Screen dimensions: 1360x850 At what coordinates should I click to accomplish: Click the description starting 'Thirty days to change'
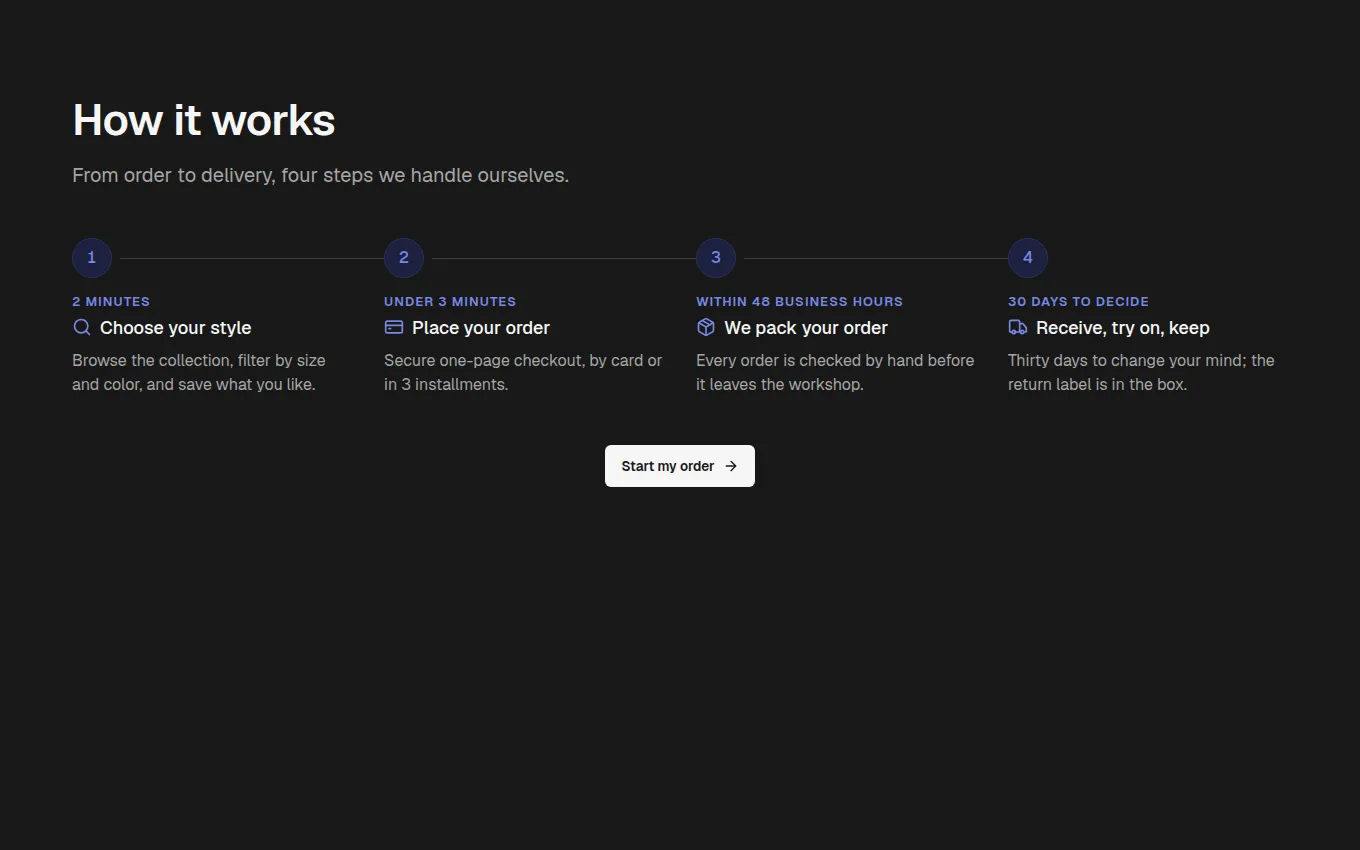[x=1141, y=372]
